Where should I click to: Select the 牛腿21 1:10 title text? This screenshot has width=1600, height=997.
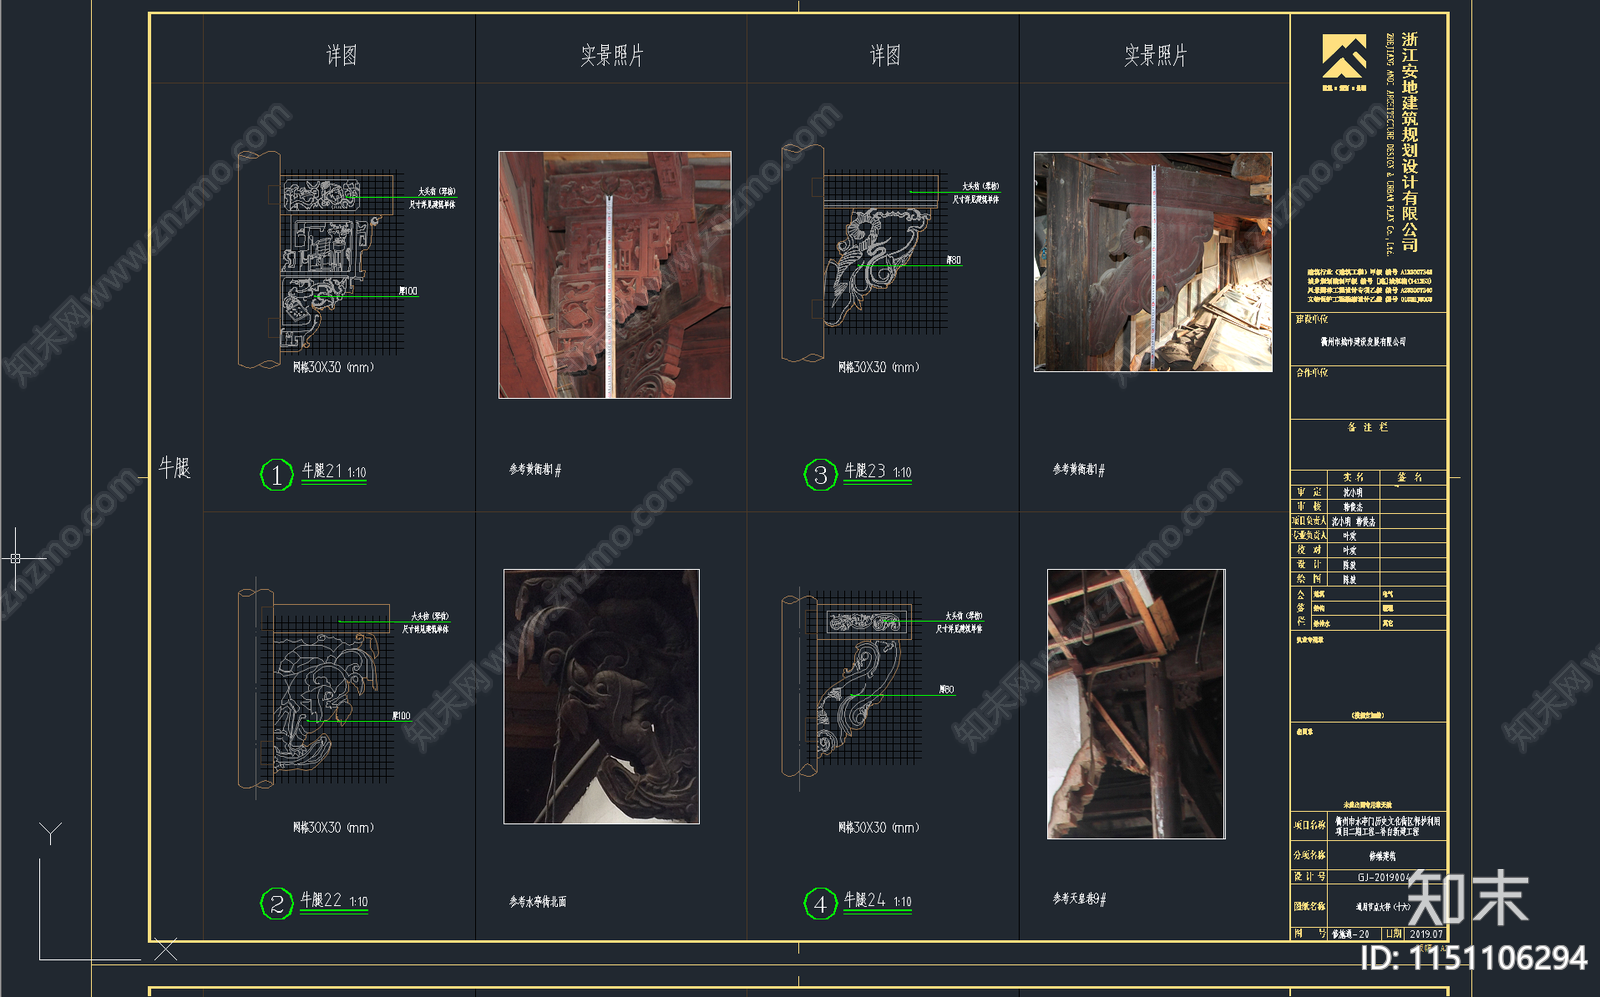[334, 472]
